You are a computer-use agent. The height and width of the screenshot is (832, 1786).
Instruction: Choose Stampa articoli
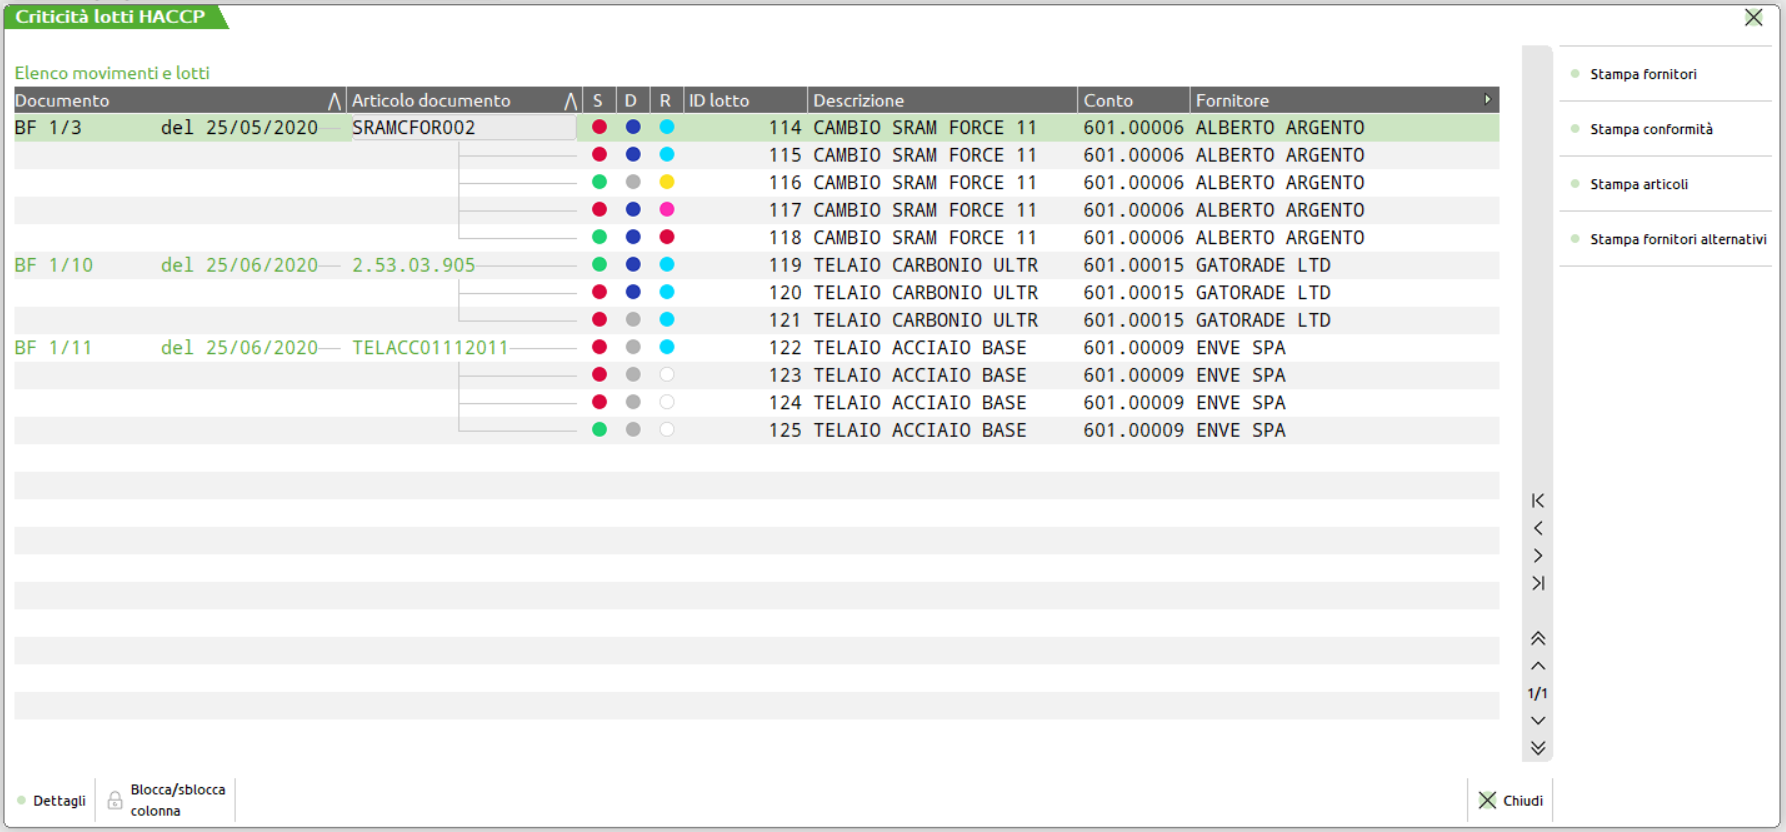click(x=1639, y=184)
